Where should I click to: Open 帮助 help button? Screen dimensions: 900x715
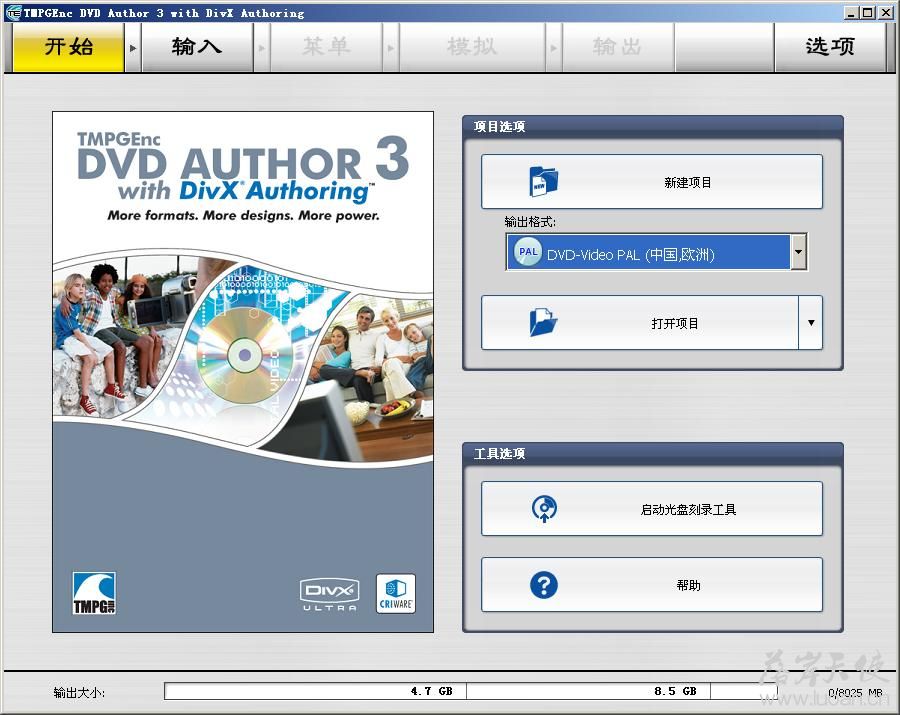pos(651,584)
